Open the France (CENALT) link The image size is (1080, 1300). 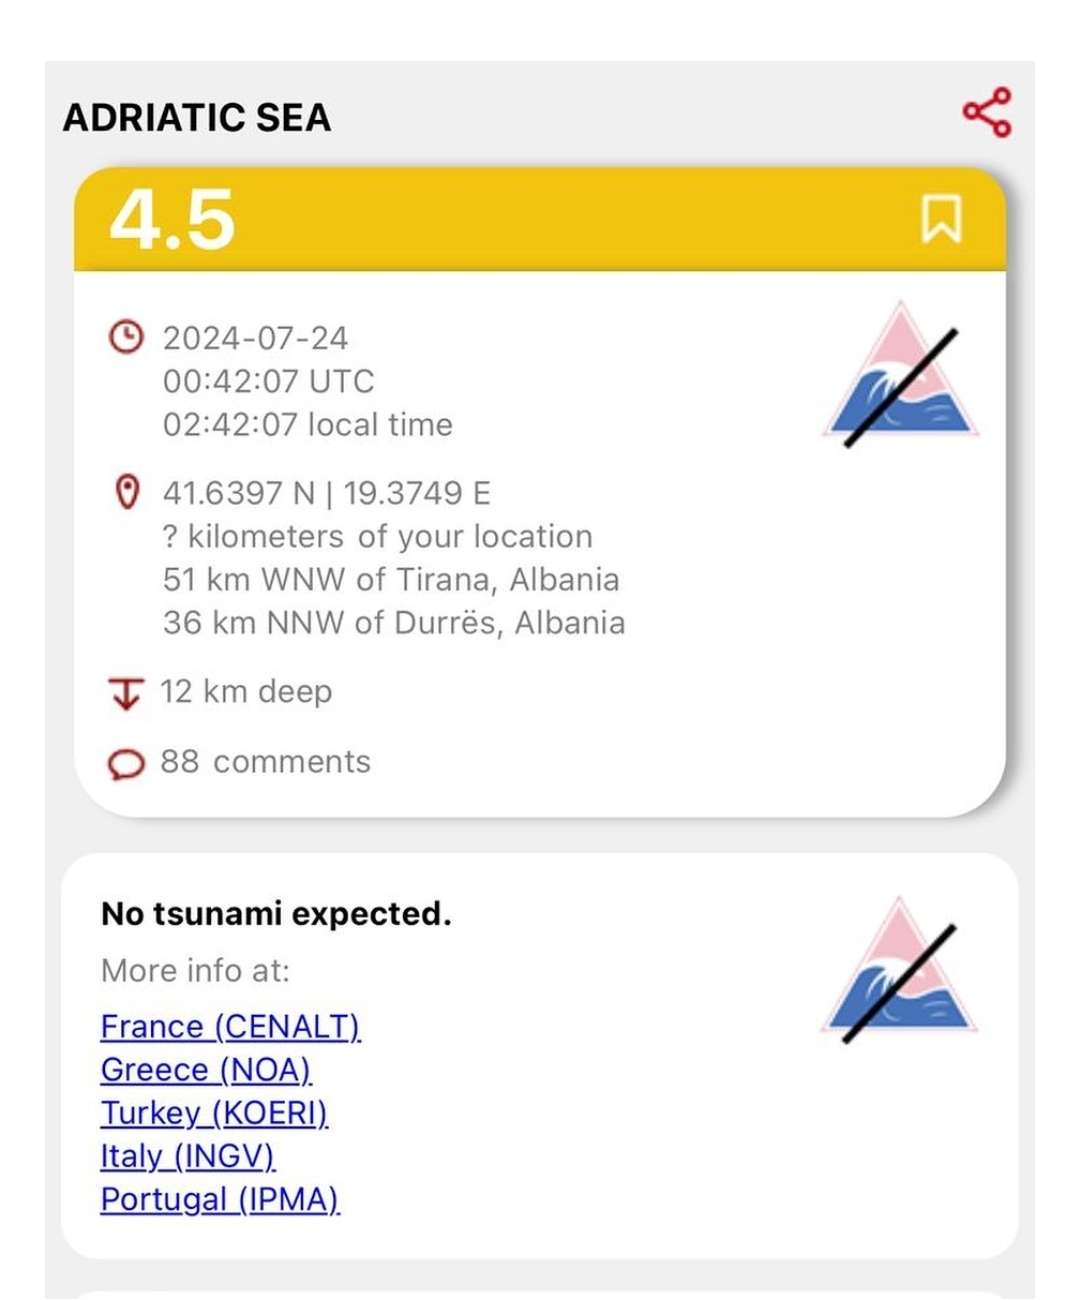230,1026
